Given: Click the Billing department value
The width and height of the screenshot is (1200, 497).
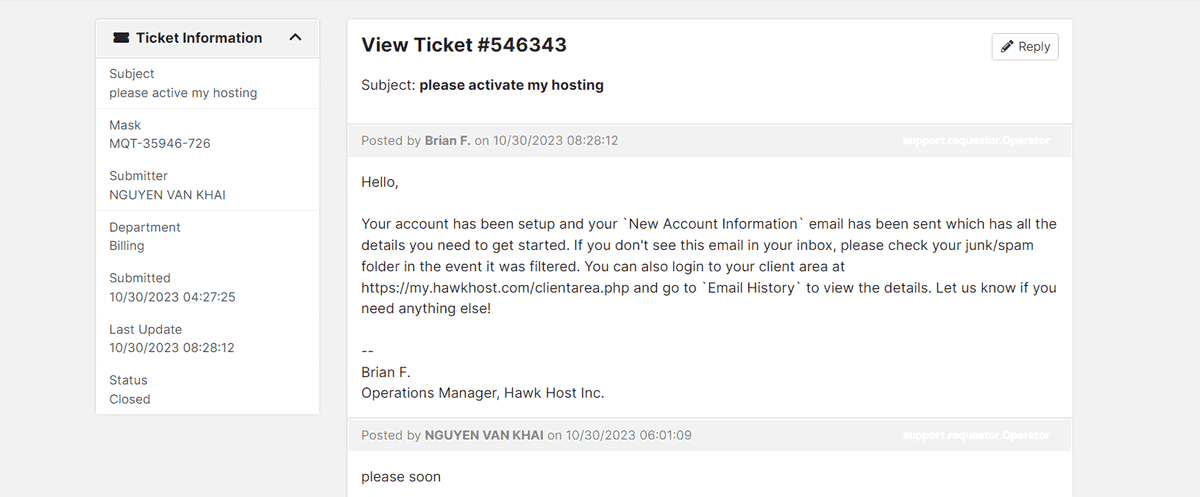Looking at the screenshot, I should (x=127, y=245).
